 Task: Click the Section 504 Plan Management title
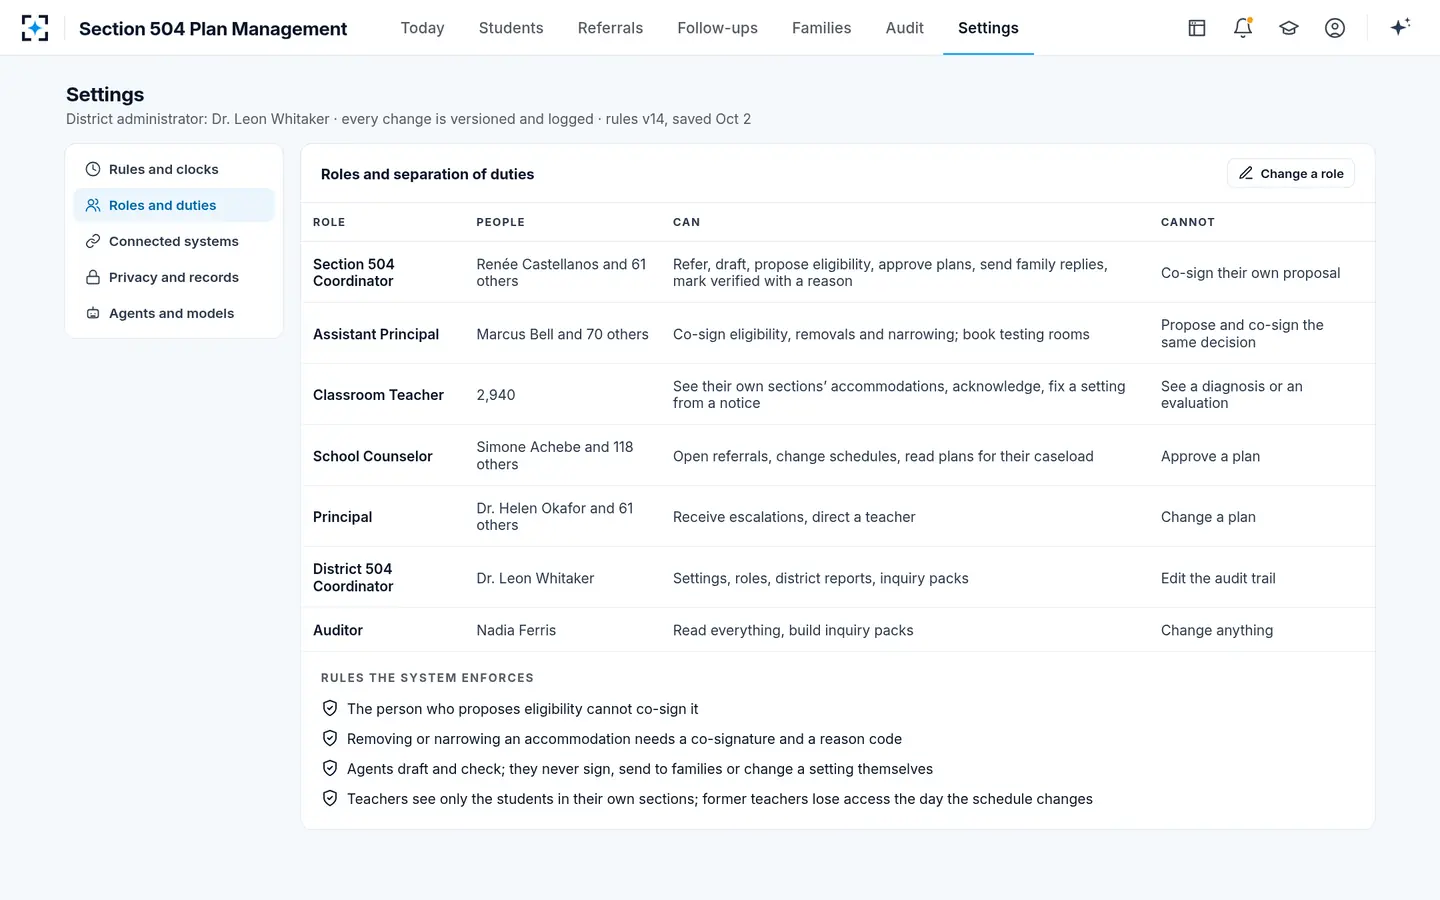pos(213,29)
